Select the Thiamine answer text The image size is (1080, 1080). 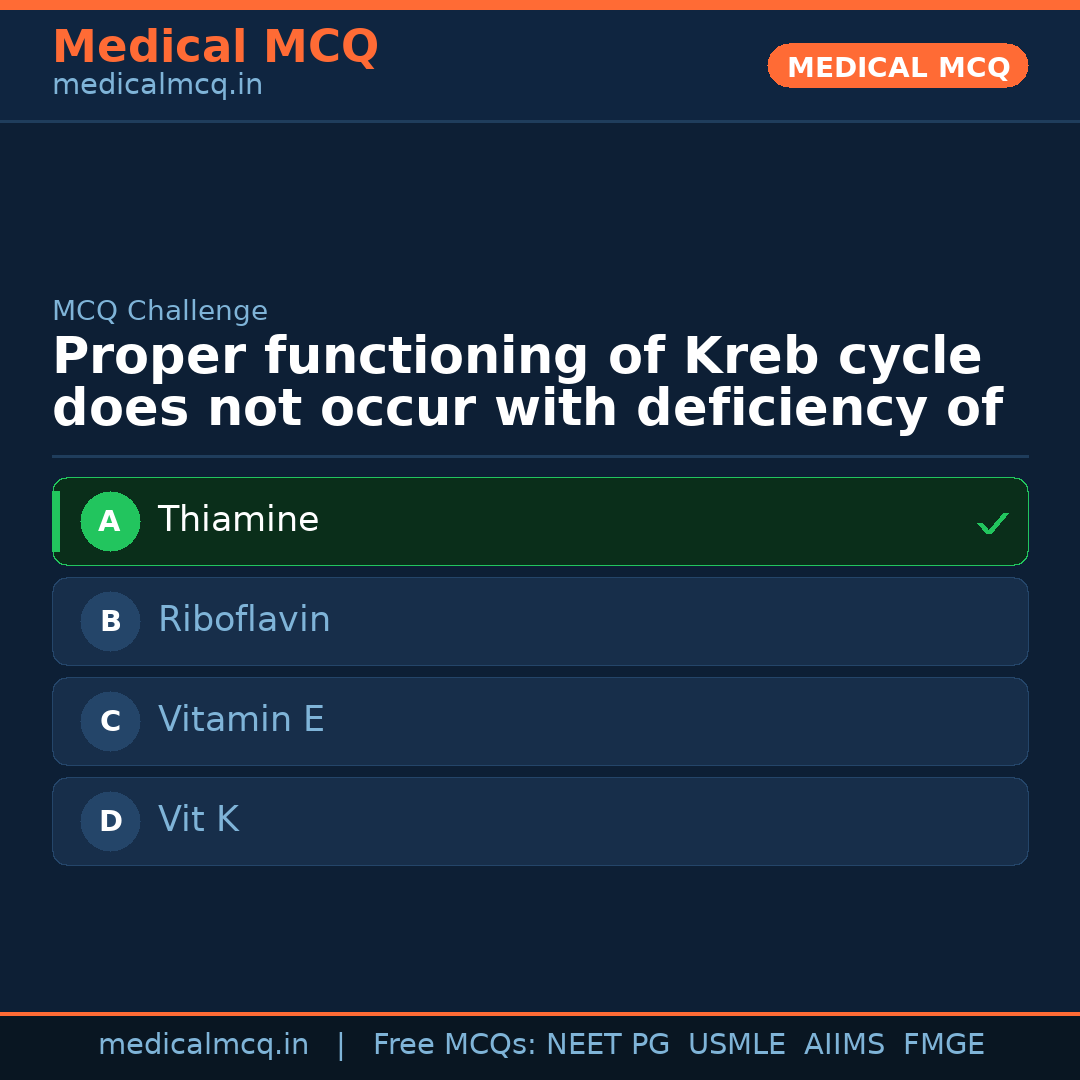pyautogui.click(x=238, y=520)
